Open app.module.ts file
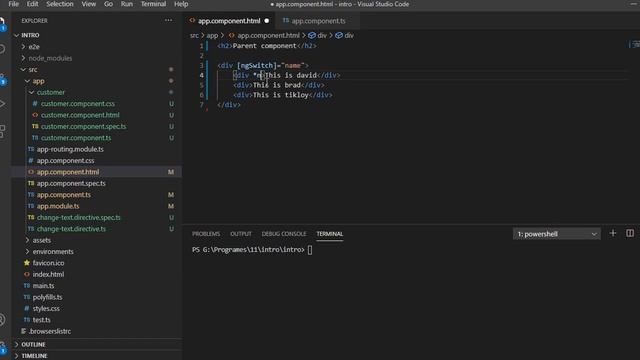This screenshot has height=360, width=640. click(x=58, y=207)
